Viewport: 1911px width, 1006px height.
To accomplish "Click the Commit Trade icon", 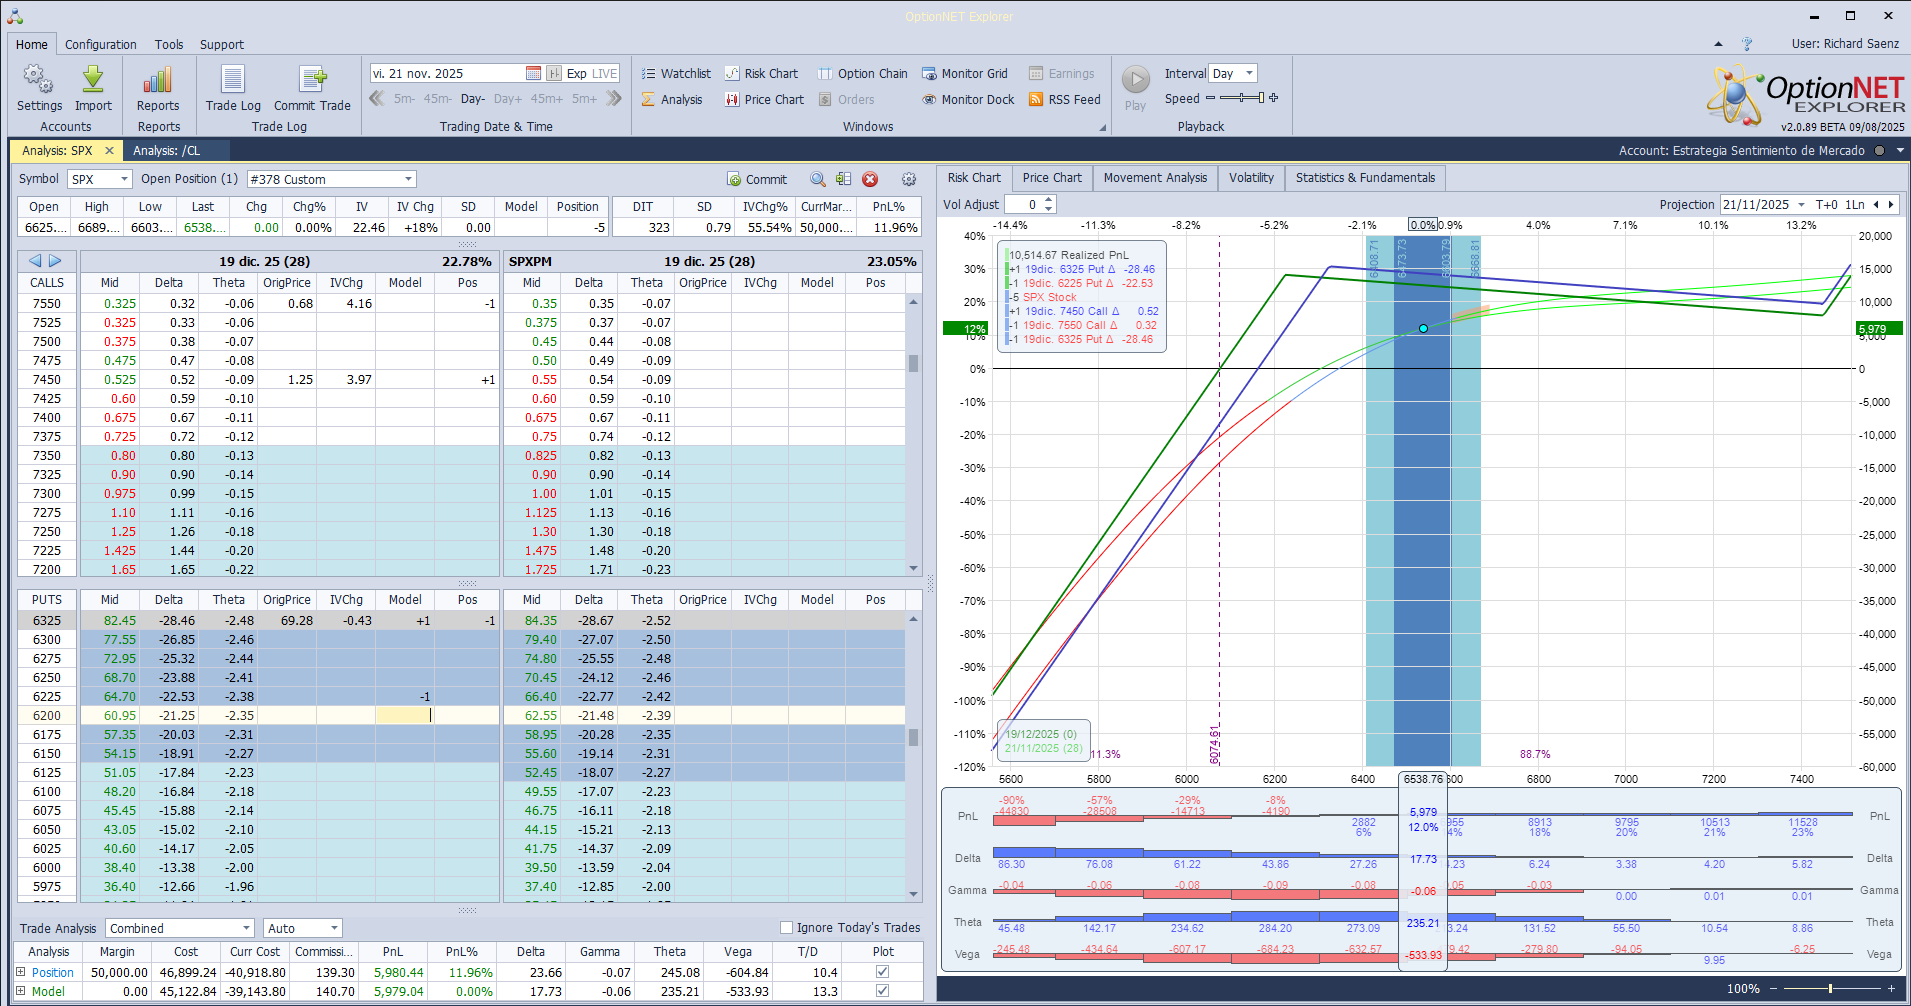I will click(x=312, y=81).
